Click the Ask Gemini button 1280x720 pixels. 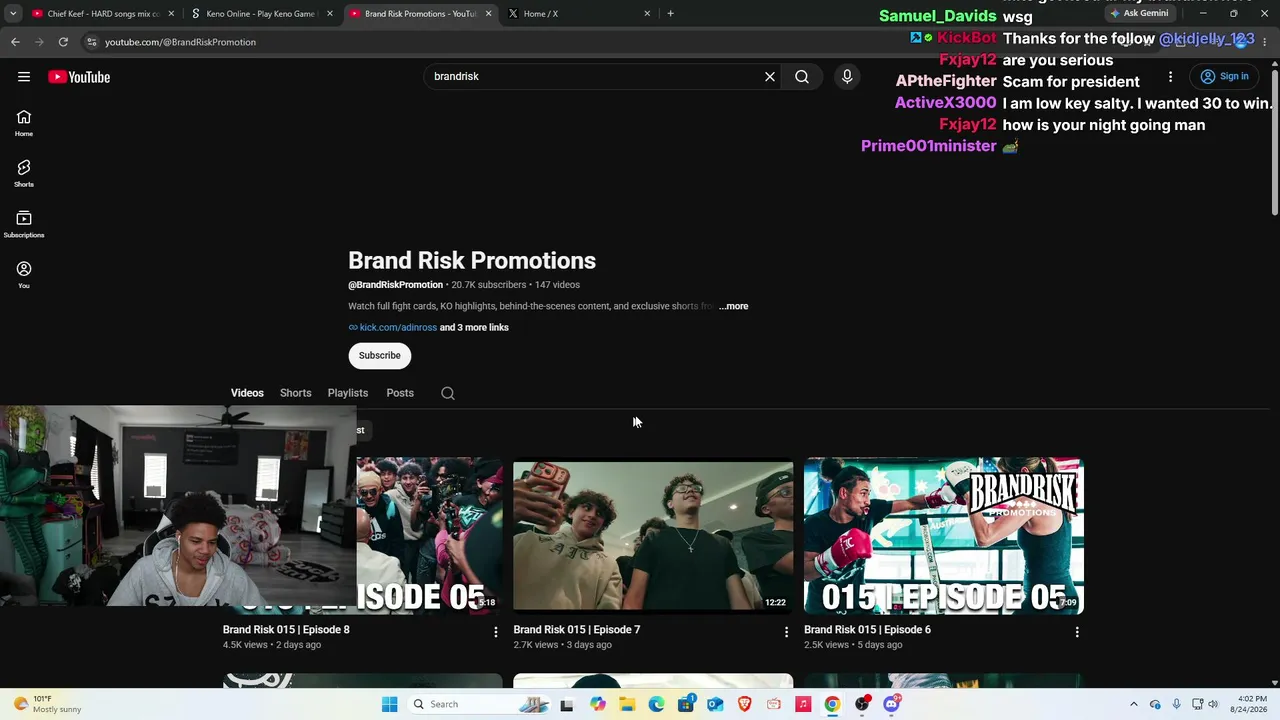(1139, 14)
